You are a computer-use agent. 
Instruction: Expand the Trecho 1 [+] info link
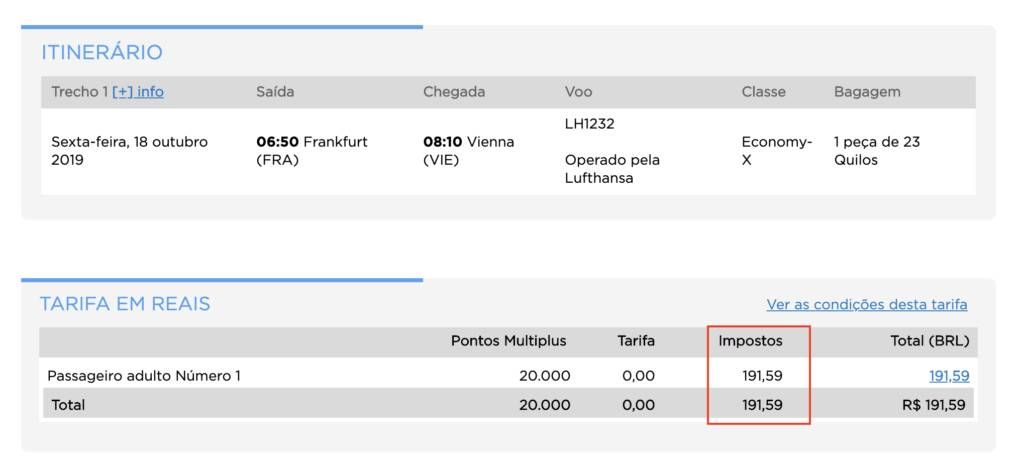pyautogui.click(x=138, y=92)
